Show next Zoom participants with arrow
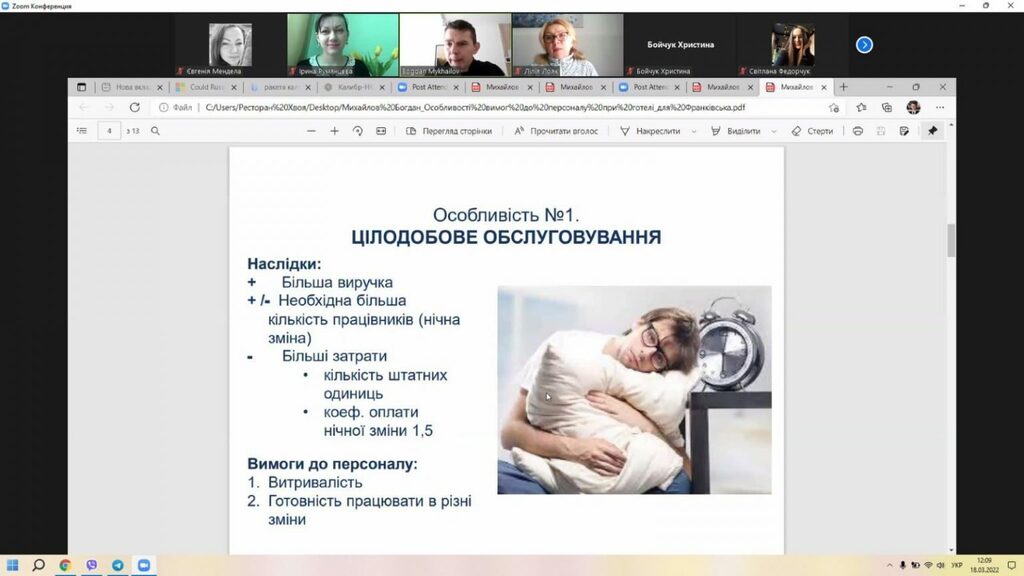Viewport: 1024px width, 576px height. point(864,44)
